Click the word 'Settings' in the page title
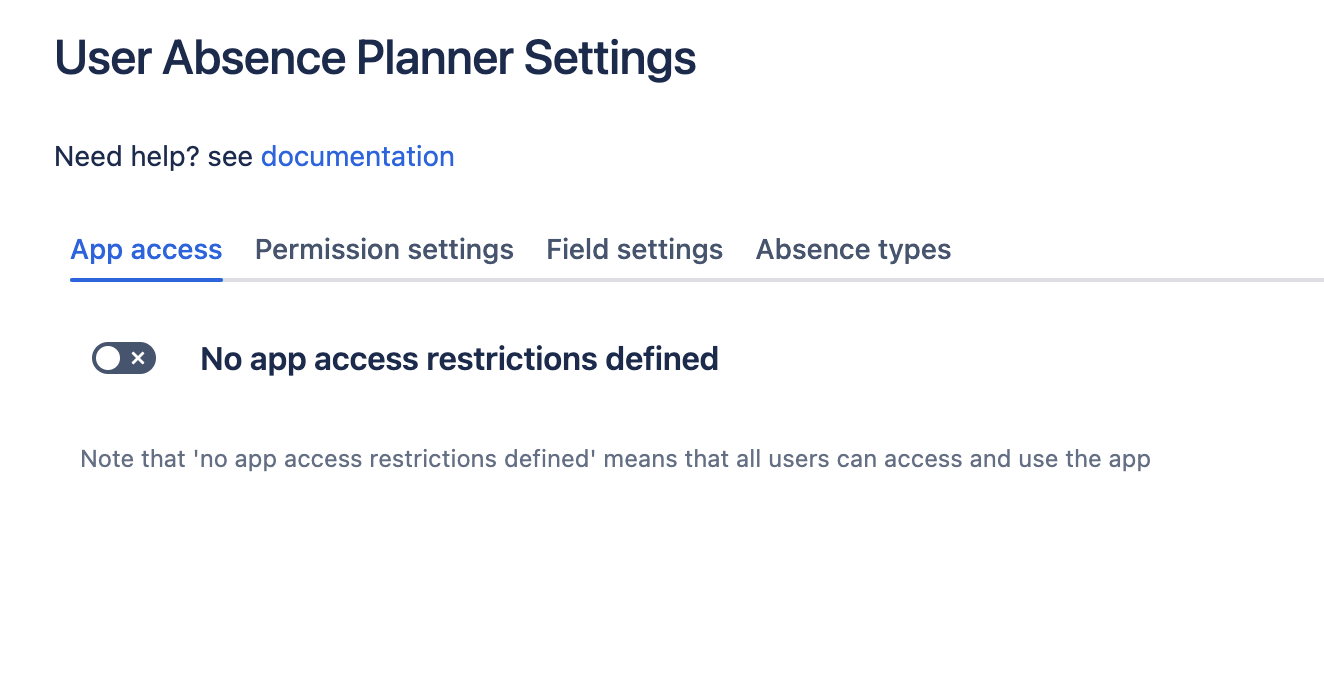1324x682 pixels. 610,58
